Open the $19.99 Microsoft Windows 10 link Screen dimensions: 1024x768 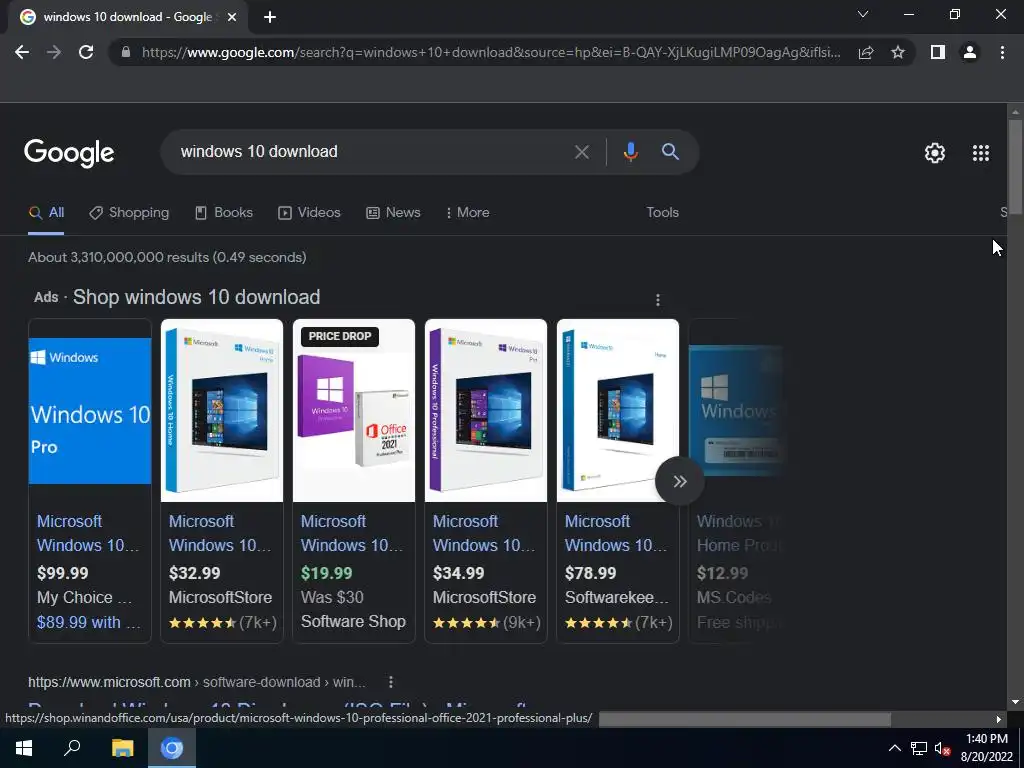(352, 533)
